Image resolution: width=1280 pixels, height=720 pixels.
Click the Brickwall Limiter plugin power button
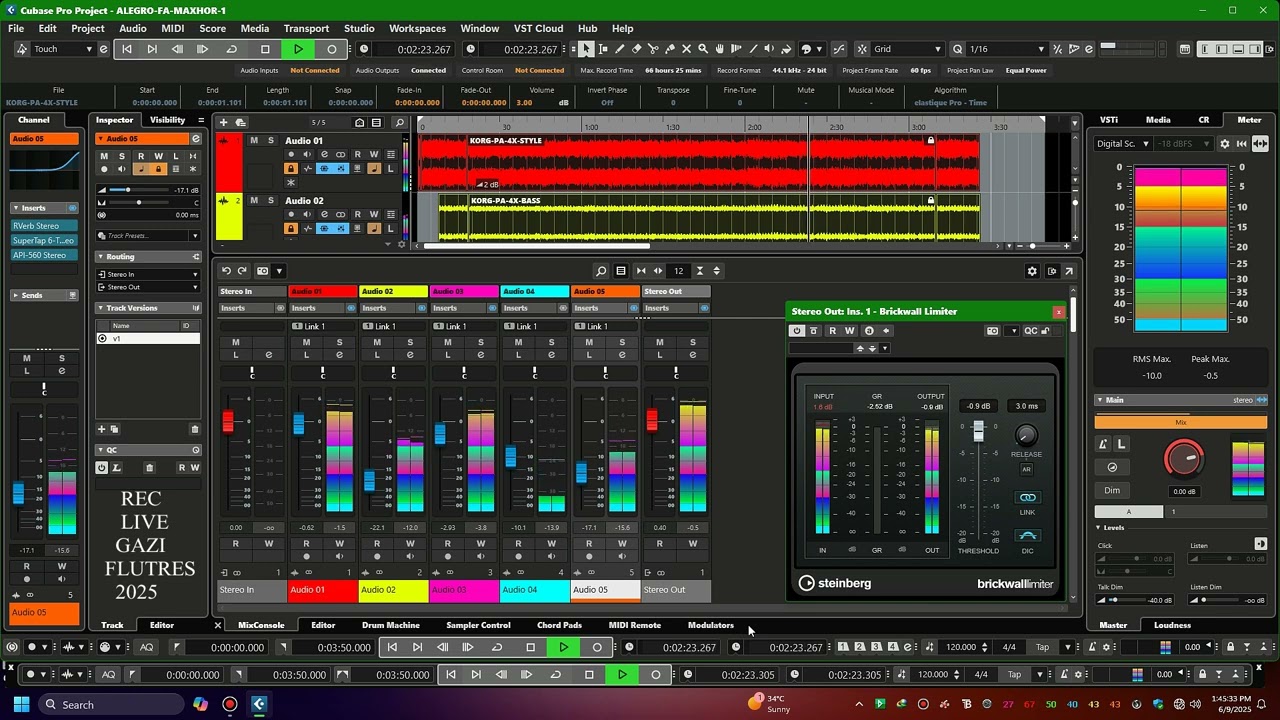(x=797, y=331)
